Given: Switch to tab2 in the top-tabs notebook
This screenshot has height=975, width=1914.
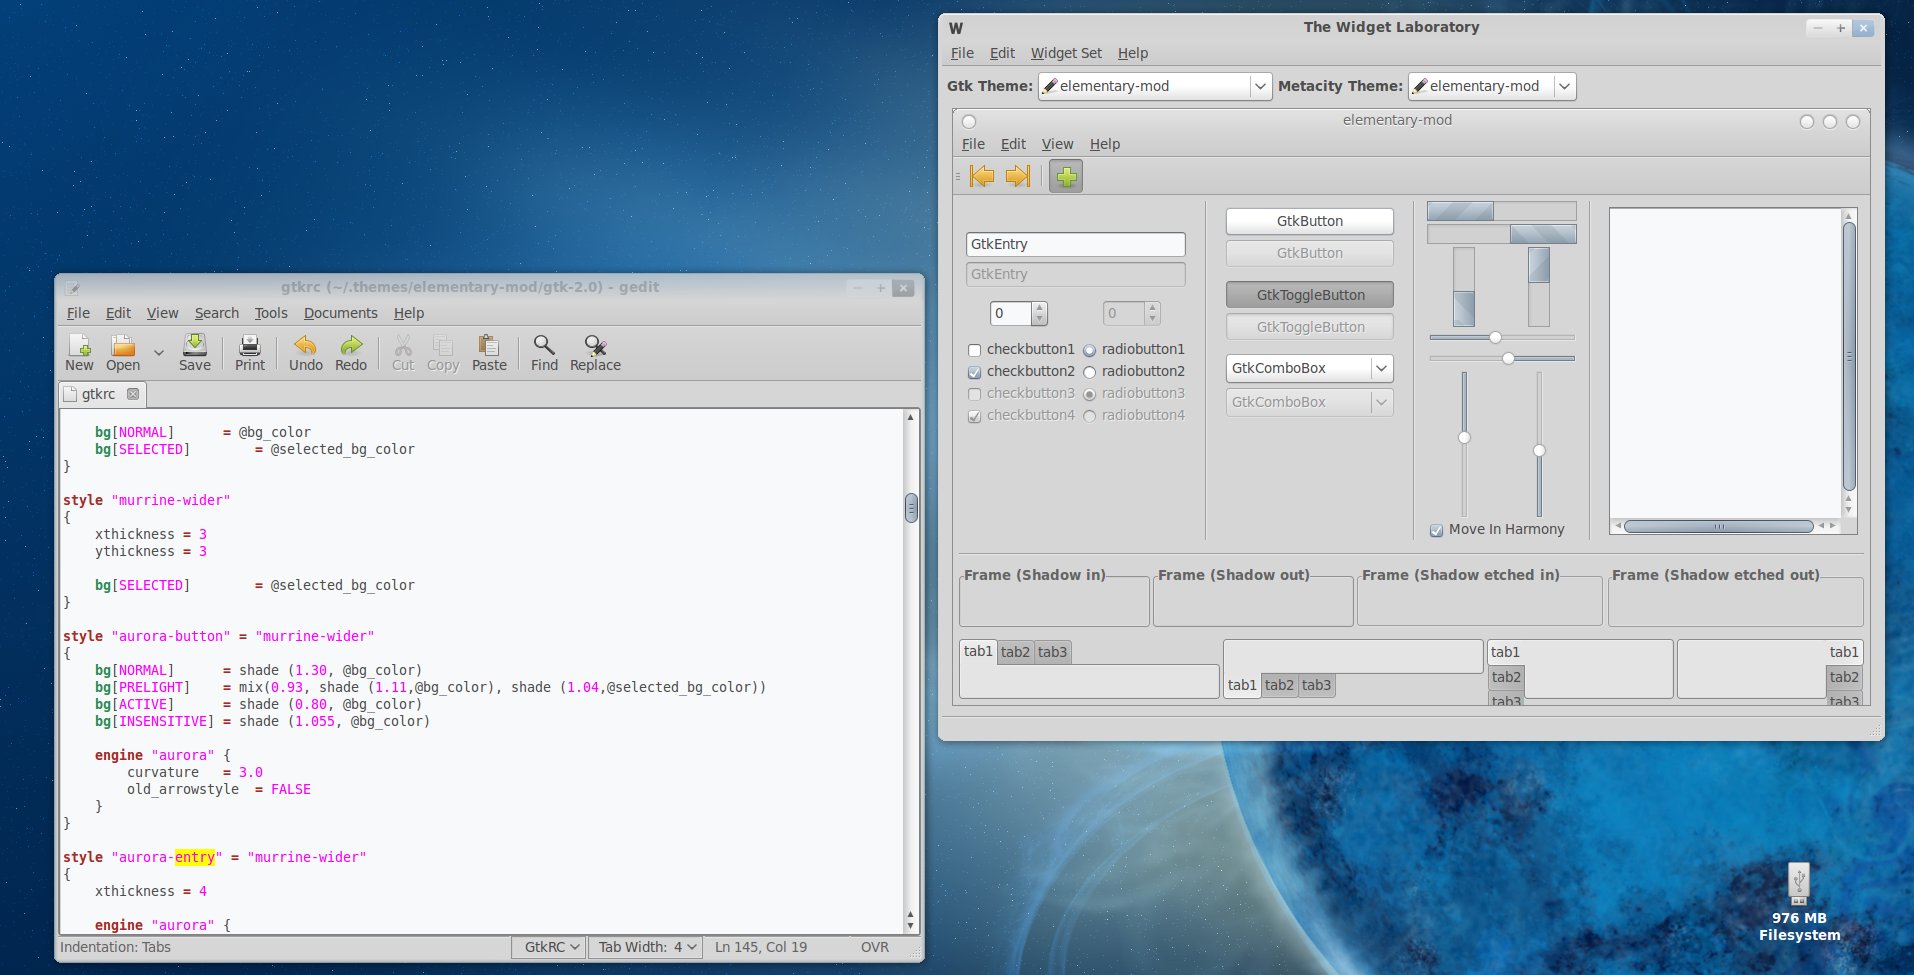Looking at the screenshot, I should (x=1015, y=652).
